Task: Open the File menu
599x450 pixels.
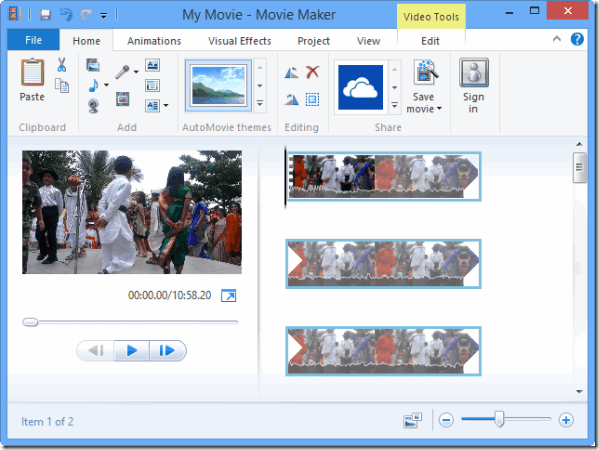Action: tap(34, 40)
